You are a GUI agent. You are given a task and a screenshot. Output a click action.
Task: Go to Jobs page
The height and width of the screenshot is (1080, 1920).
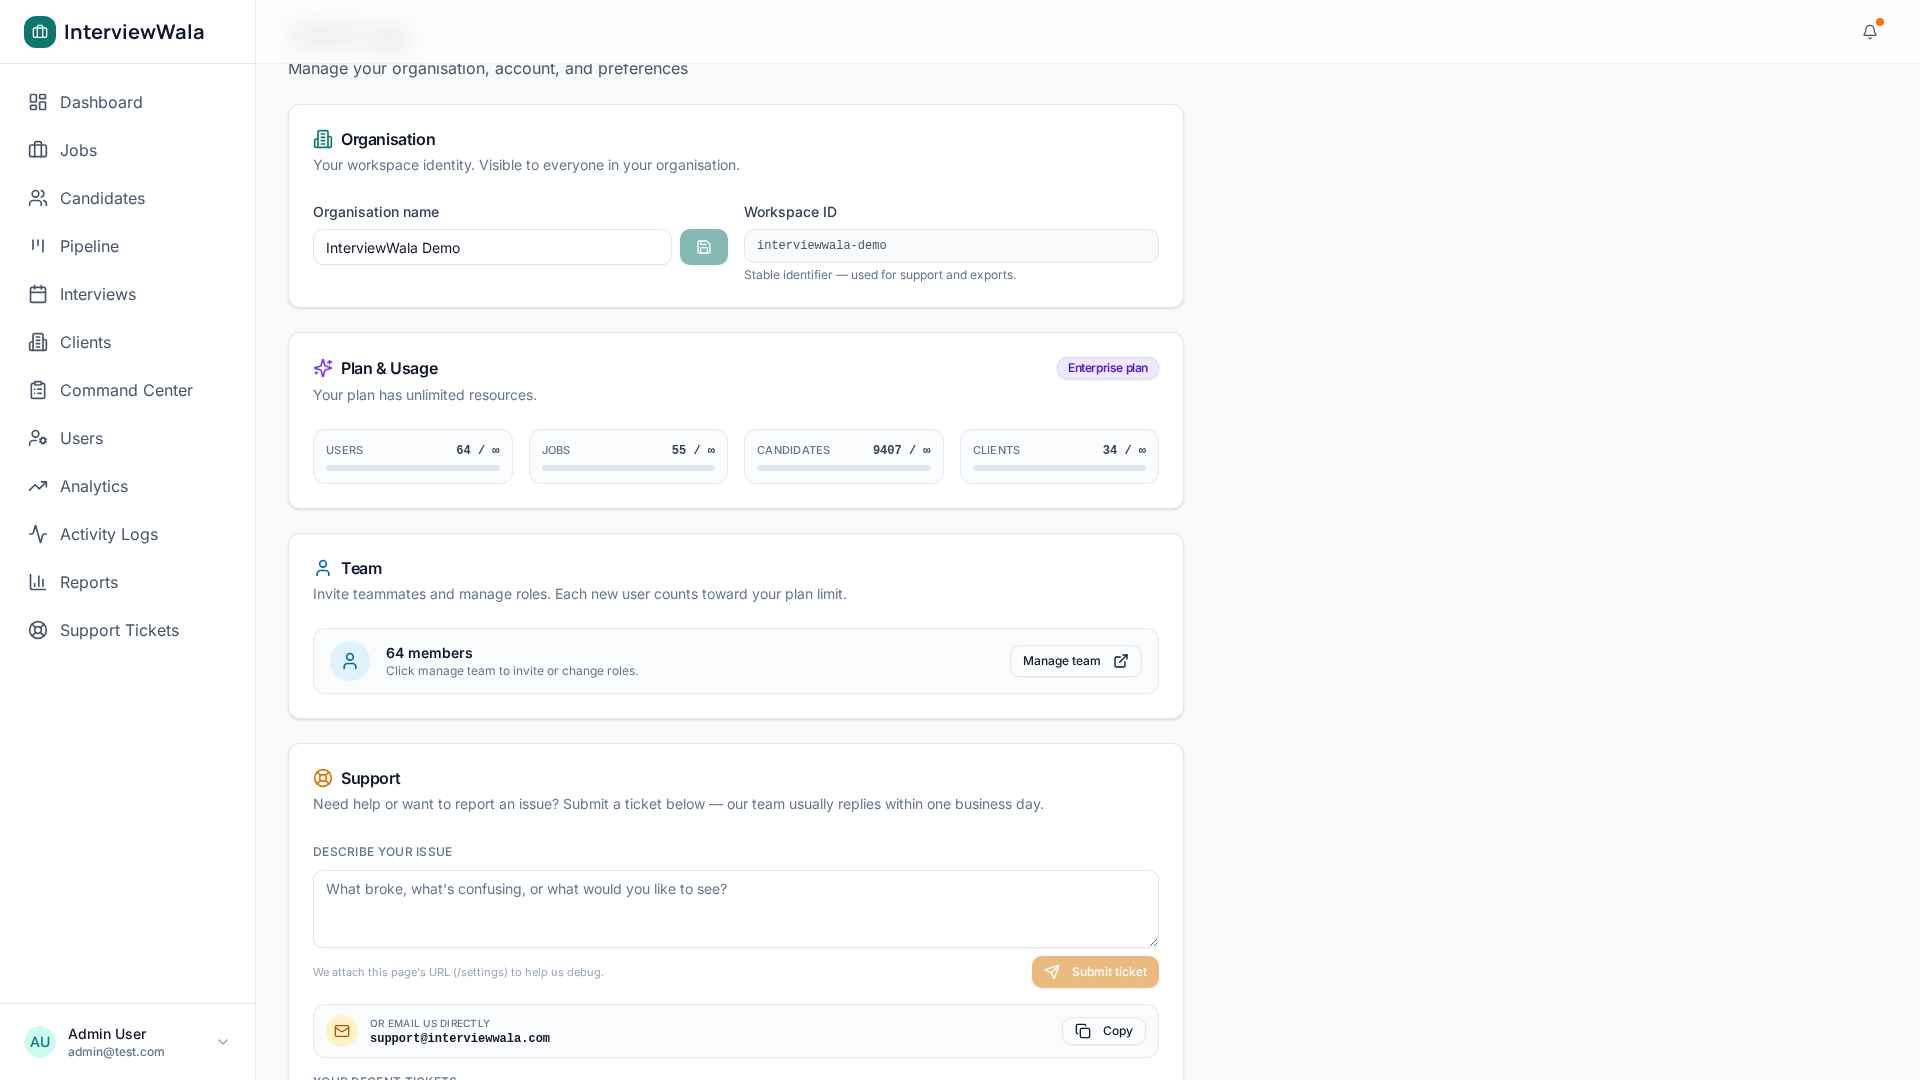click(x=128, y=150)
